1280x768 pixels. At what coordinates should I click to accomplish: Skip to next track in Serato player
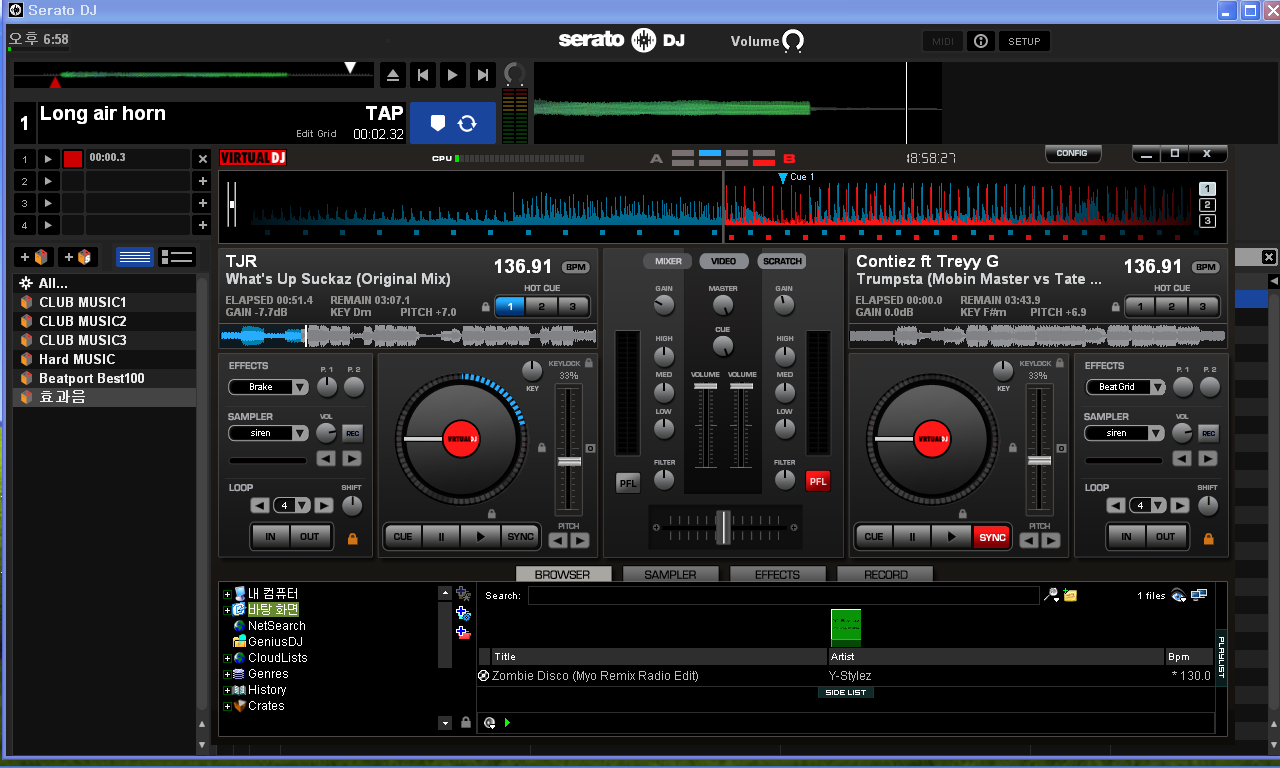point(483,75)
